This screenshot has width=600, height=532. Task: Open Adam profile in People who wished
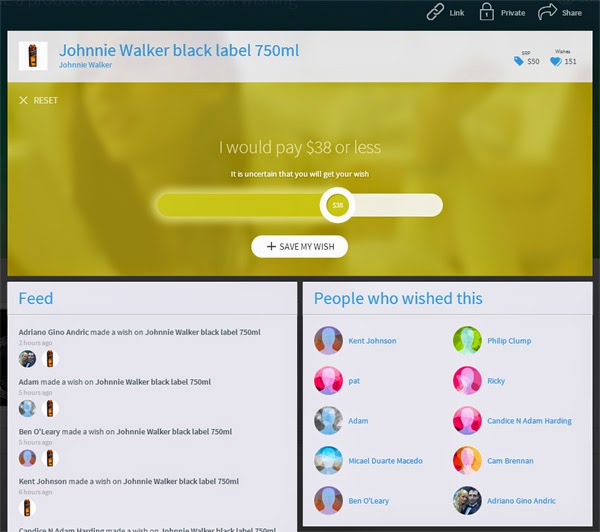click(358, 421)
